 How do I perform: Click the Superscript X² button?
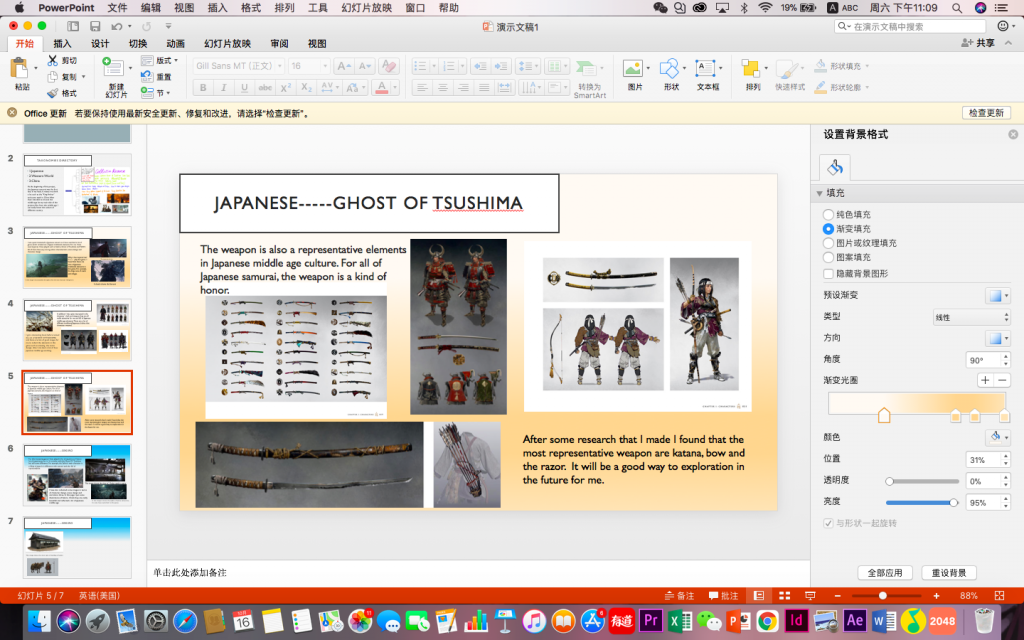[x=285, y=87]
